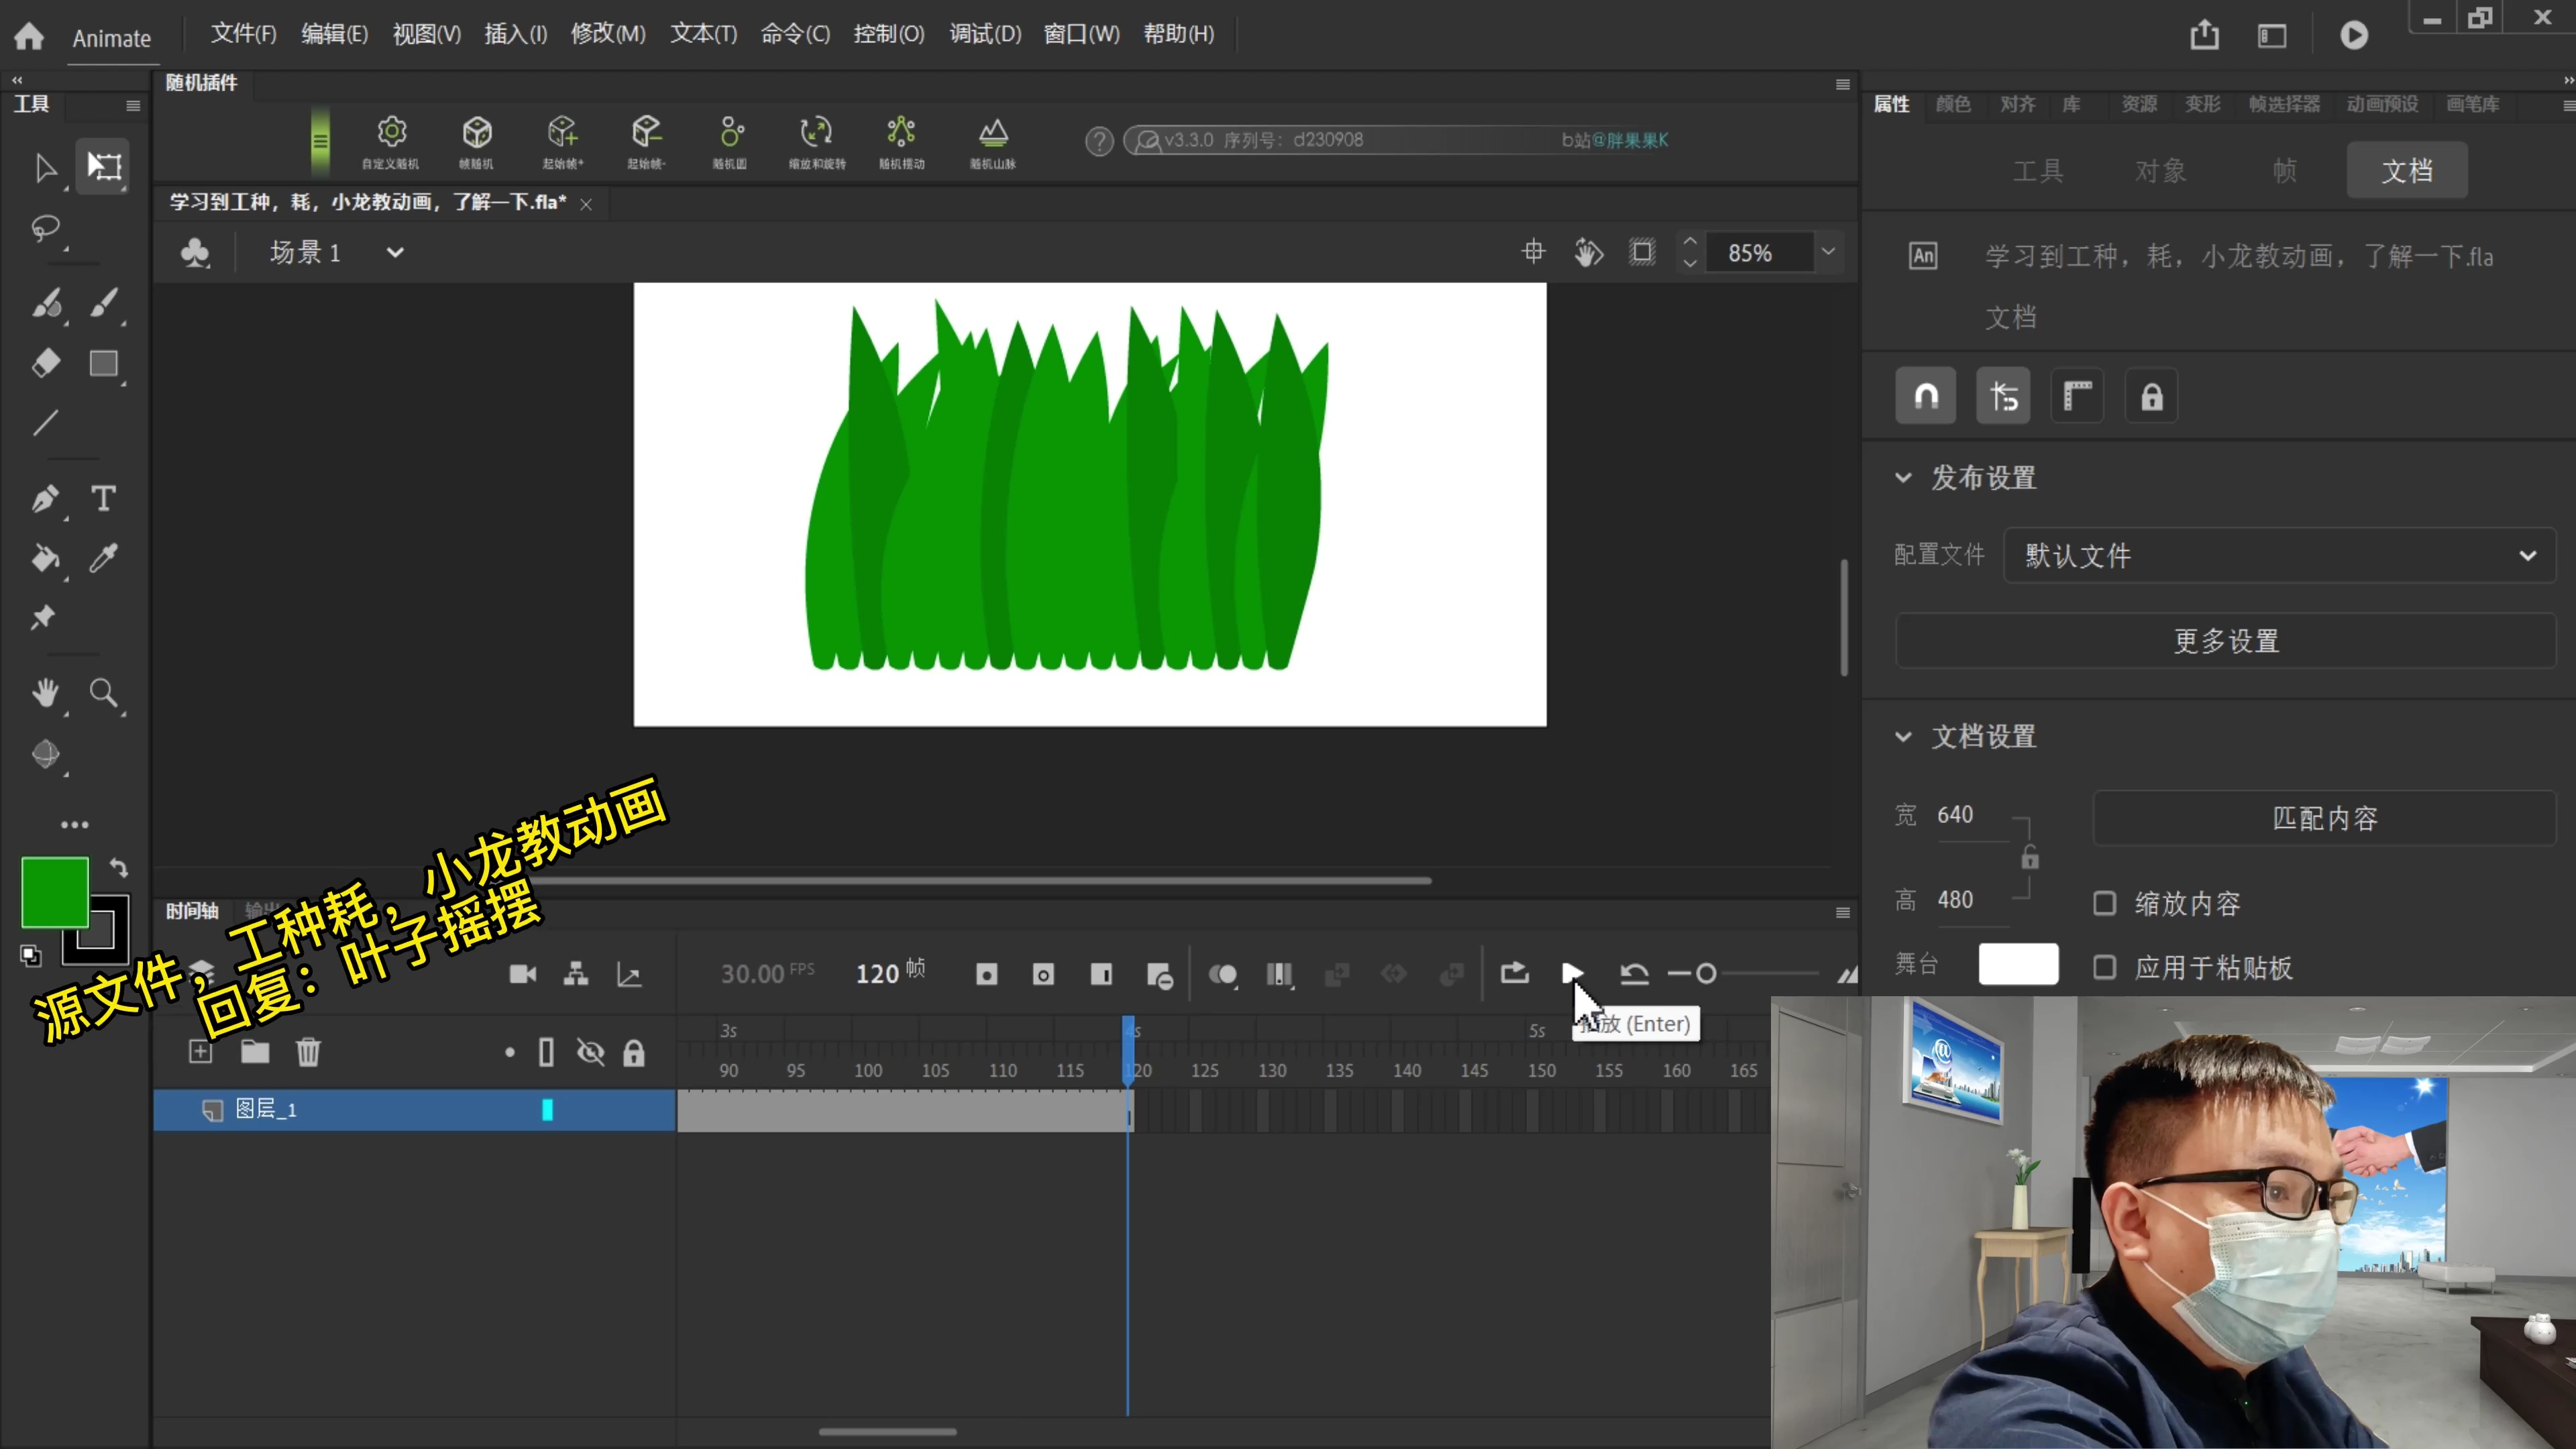Select the Free Transform tool
The height and width of the screenshot is (1449, 2576).
[104, 166]
